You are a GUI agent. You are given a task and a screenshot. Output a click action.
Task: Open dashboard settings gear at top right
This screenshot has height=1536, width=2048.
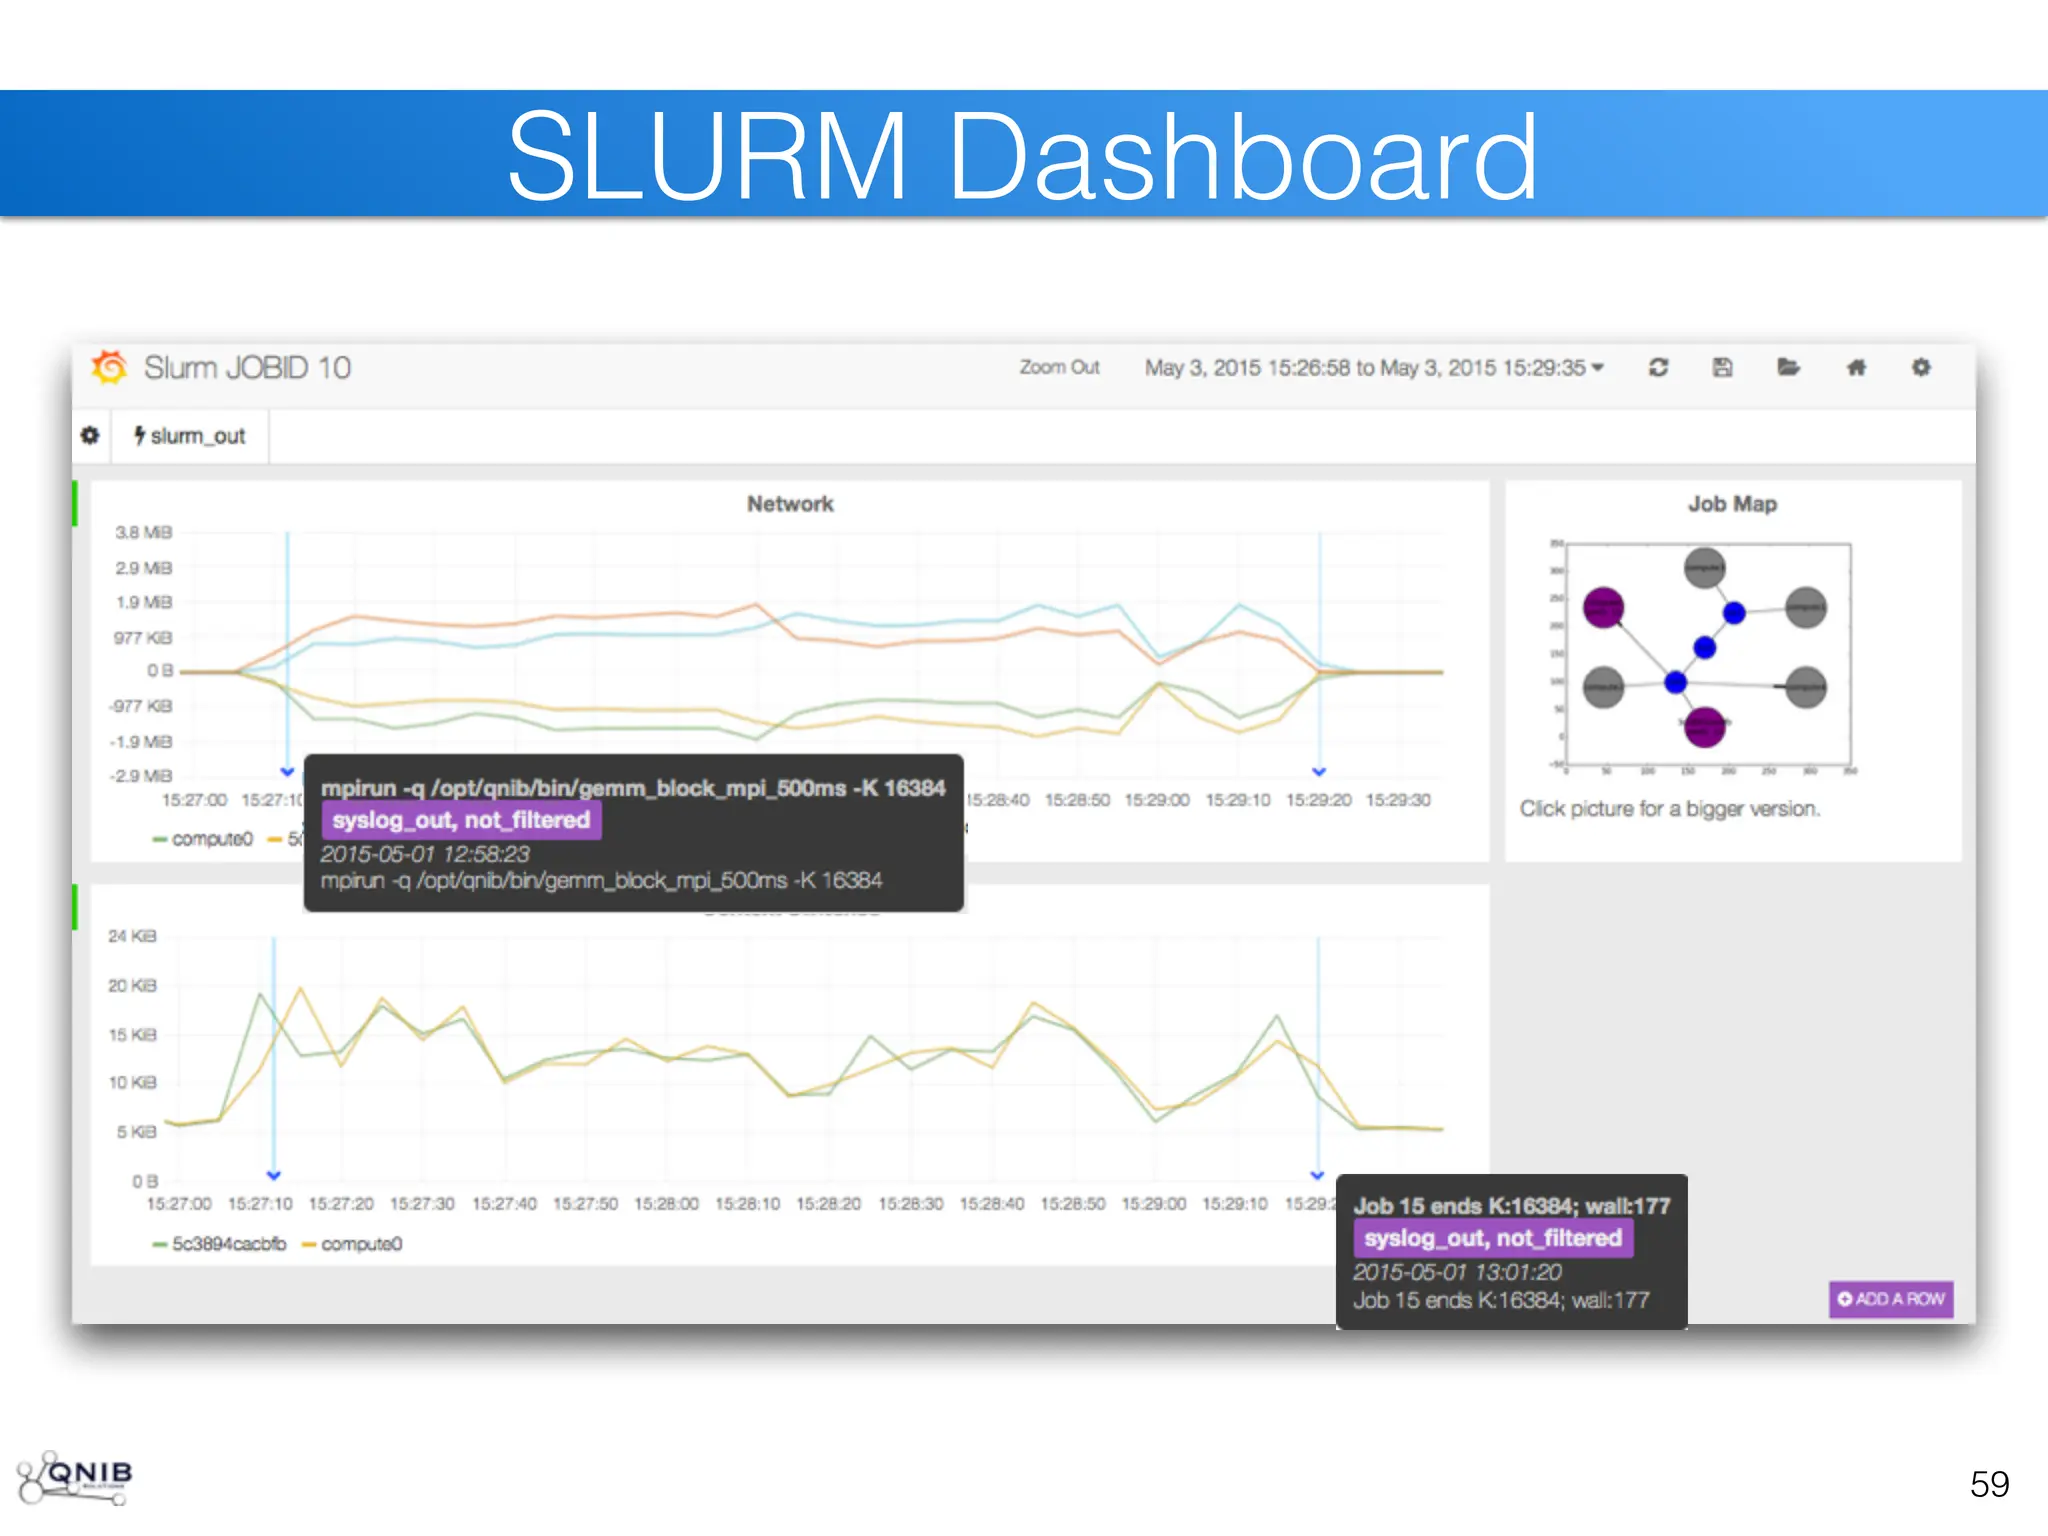click(1921, 367)
